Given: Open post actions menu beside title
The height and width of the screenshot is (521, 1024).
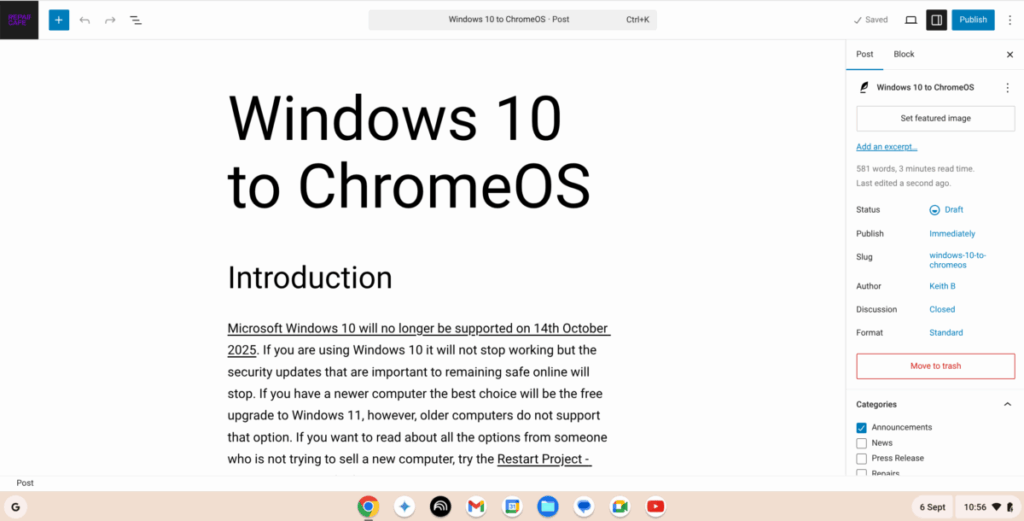Looking at the screenshot, I should tap(1008, 87).
